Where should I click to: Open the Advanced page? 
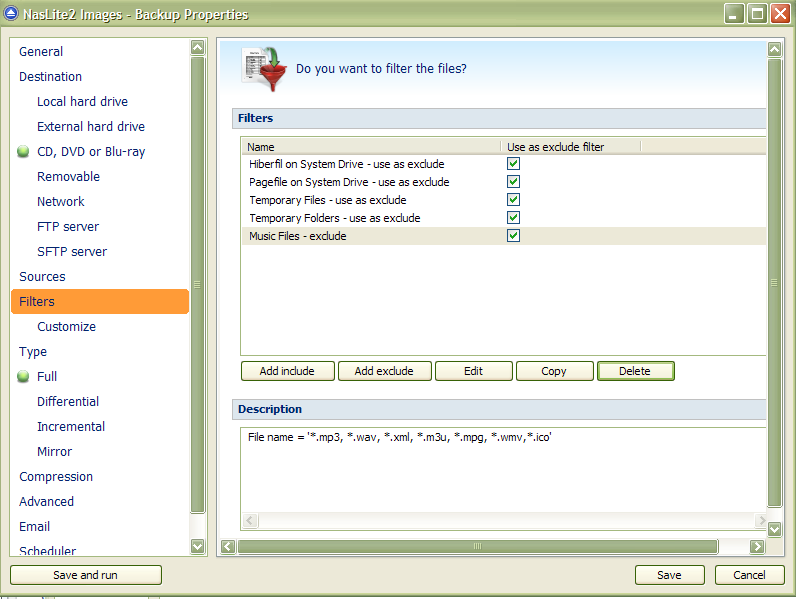46,502
